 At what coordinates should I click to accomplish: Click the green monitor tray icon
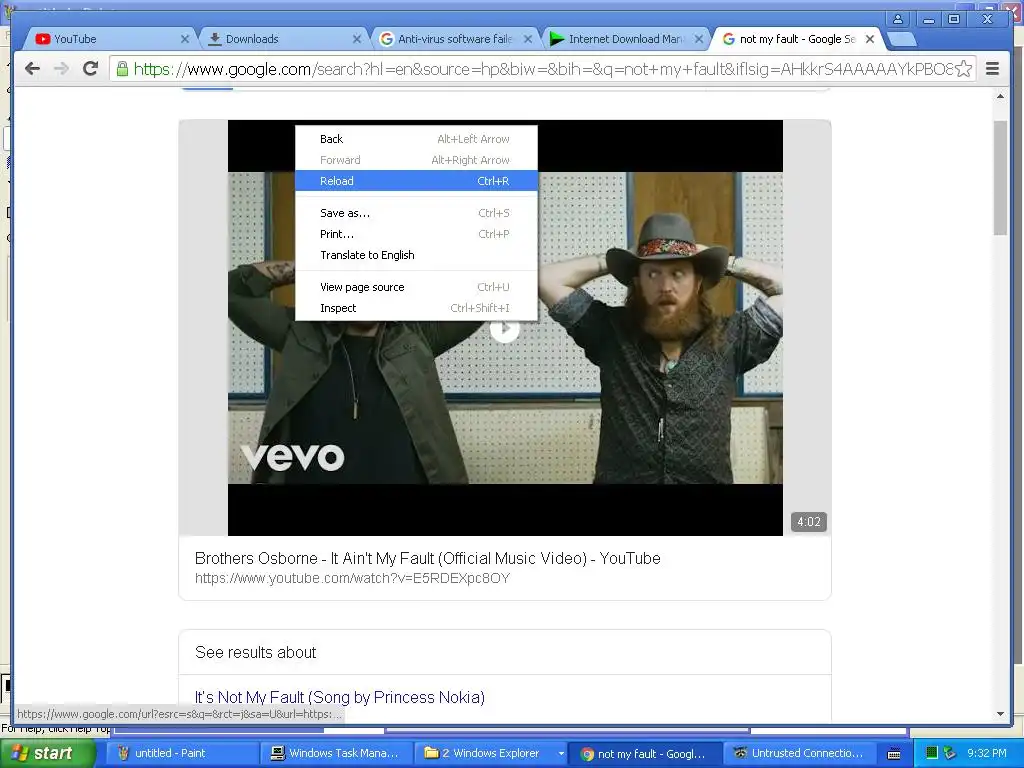click(x=932, y=753)
